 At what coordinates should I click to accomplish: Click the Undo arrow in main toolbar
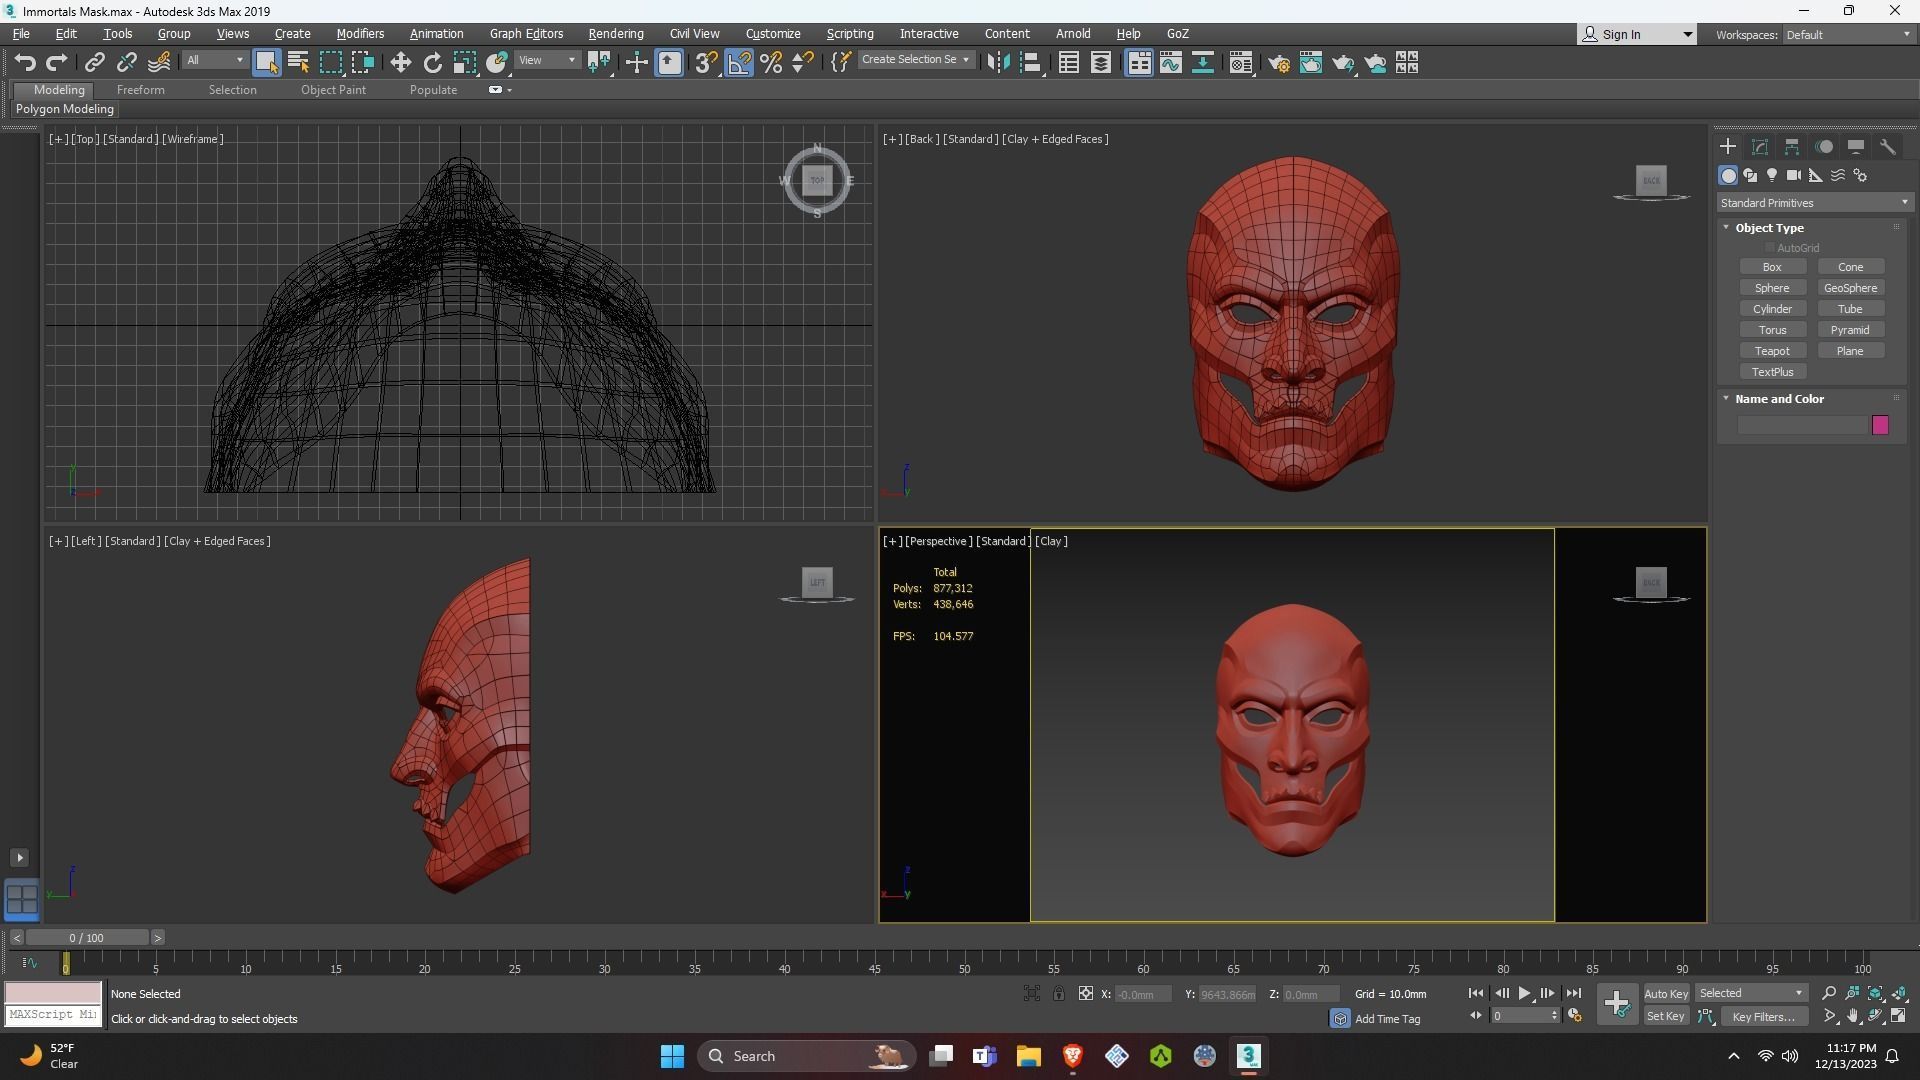click(x=25, y=63)
